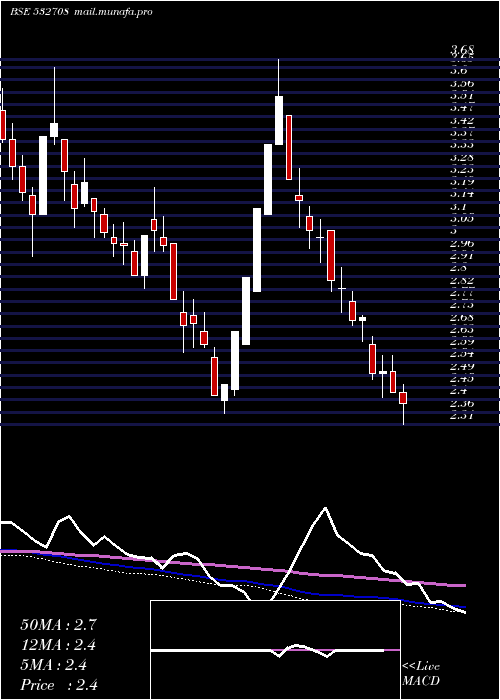500x700 pixels.
Task: Click the MACD inset panel
Action: coord(275,650)
